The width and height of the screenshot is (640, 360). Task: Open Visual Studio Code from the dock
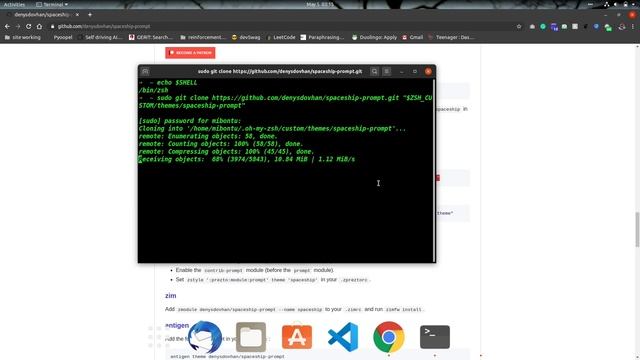[343, 337]
